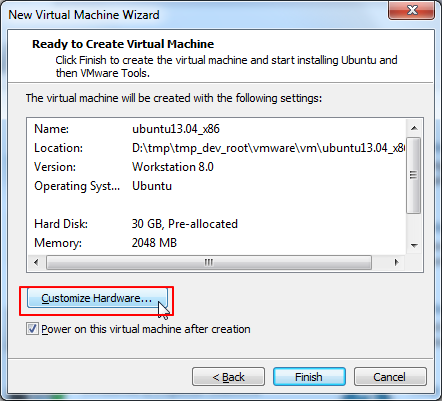
Task: Cancel the New Virtual Machine Wizard
Action: pos(390,377)
